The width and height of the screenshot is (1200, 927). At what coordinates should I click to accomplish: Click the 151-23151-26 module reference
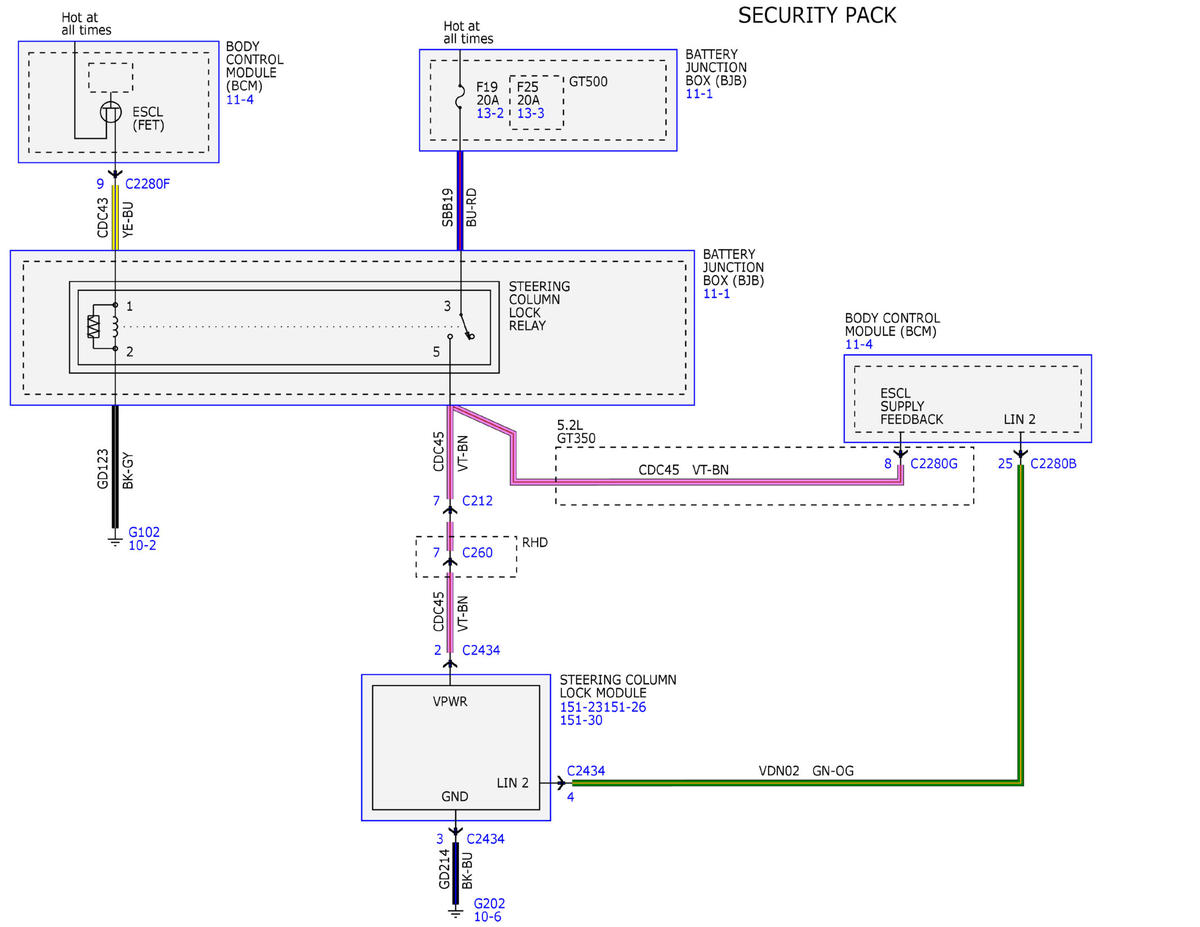point(603,707)
